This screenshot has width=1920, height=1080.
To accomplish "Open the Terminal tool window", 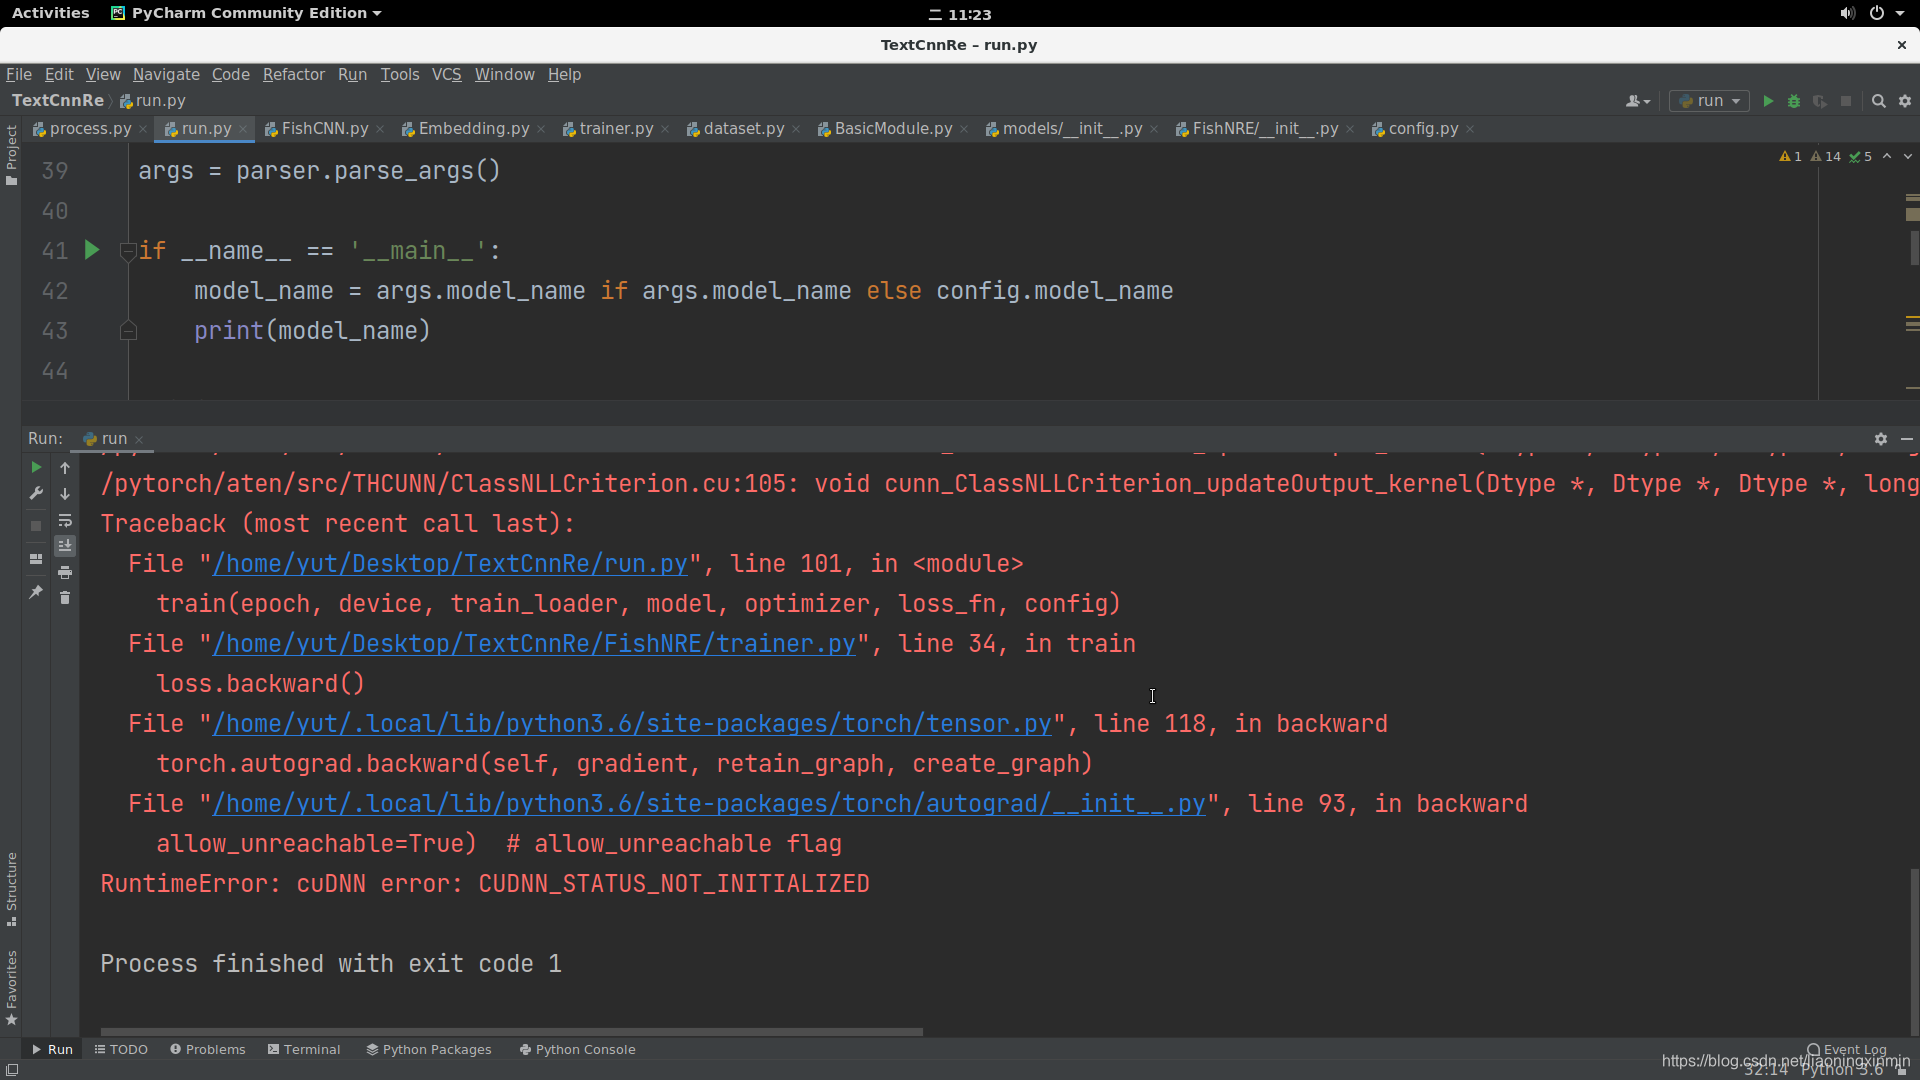I will tap(304, 1049).
